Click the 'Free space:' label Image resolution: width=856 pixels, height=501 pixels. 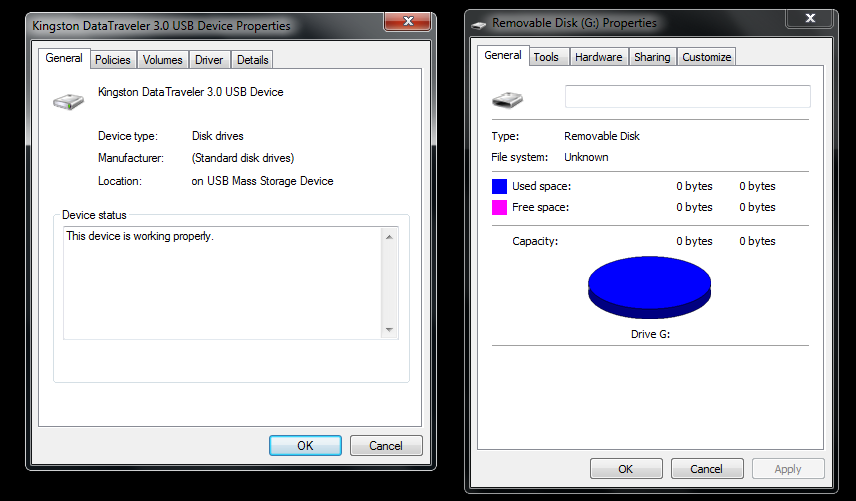(x=540, y=207)
